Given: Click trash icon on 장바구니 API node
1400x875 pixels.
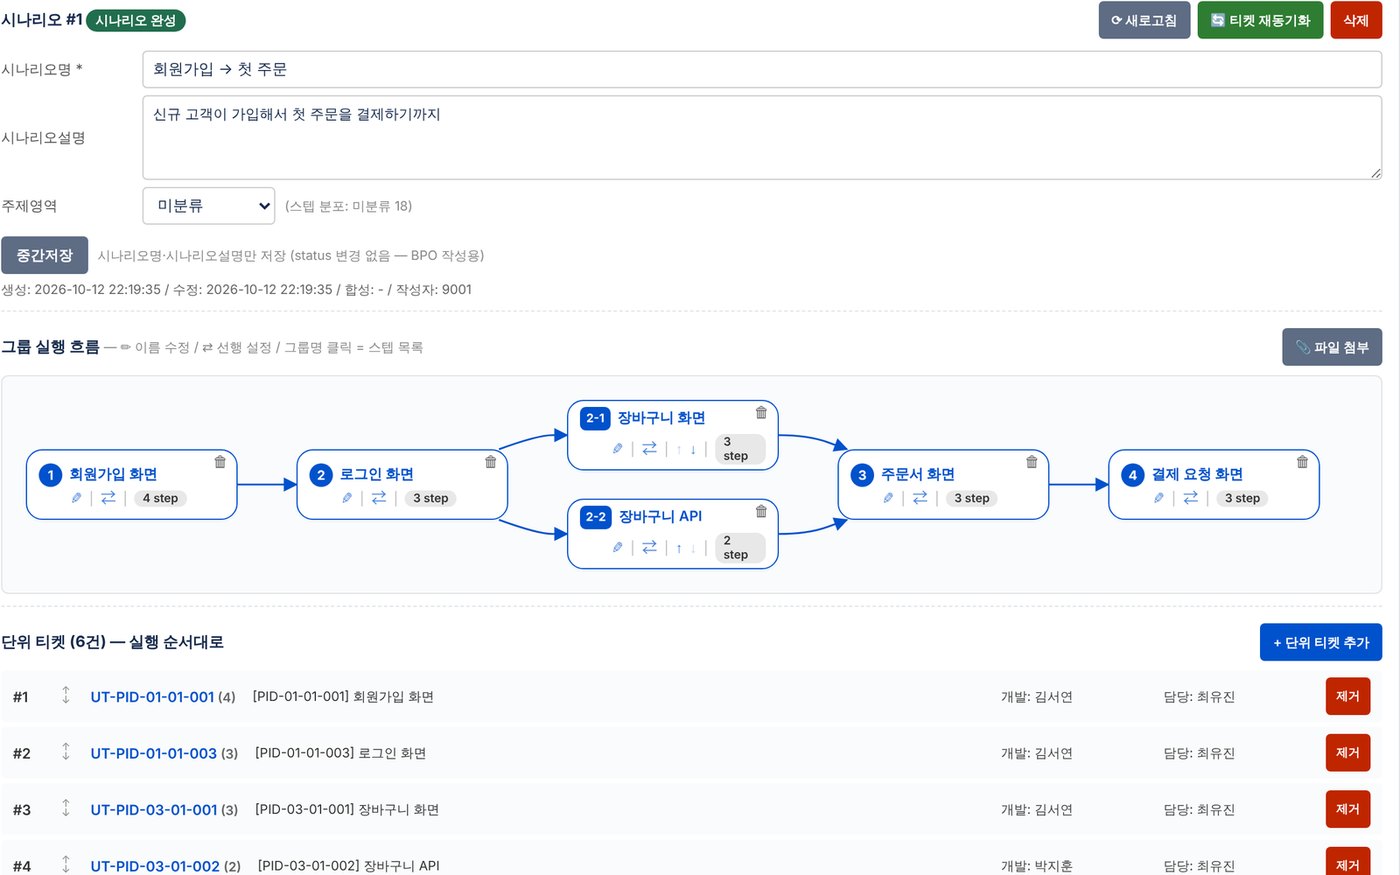Looking at the screenshot, I should tap(761, 512).
